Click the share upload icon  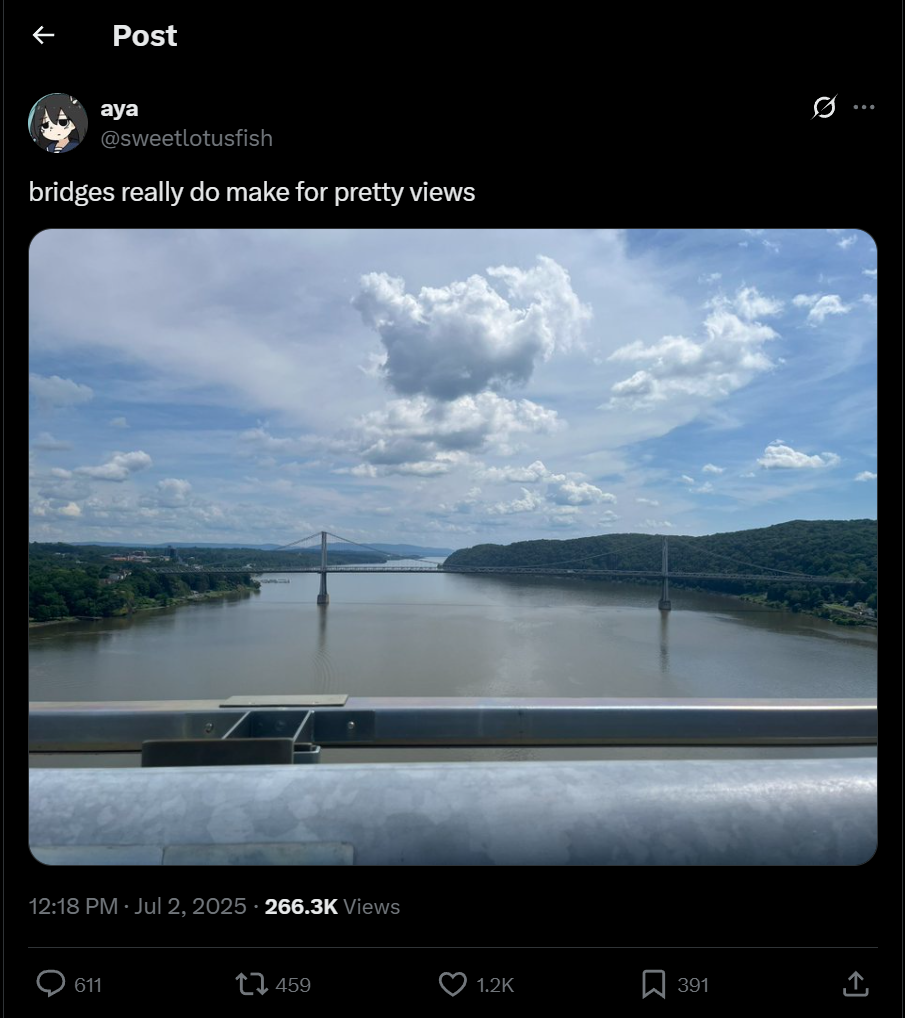click(x=856, y=983)
